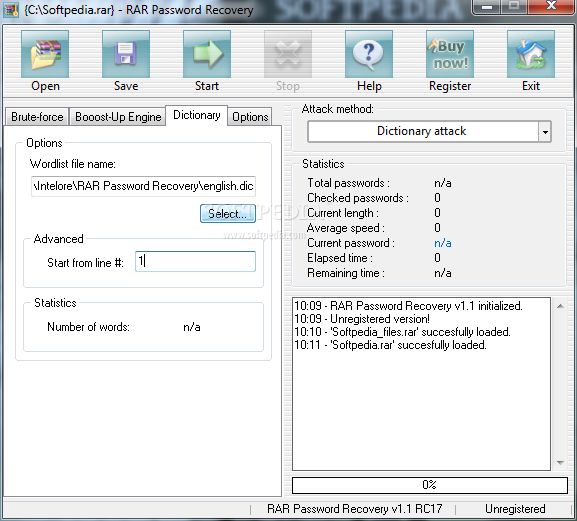Screen dimensions: 577x521
Task: Go to the Options tab
Action: coord(250,117)
